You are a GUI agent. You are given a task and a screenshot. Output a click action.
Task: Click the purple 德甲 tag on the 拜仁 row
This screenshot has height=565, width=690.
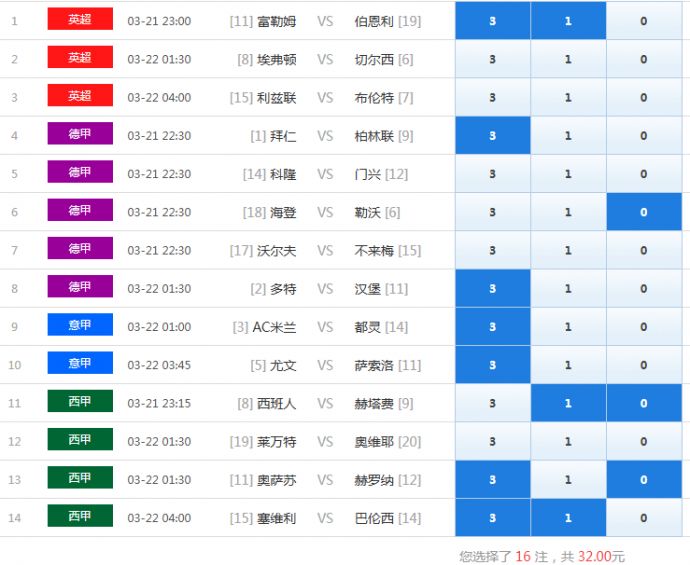80,134
